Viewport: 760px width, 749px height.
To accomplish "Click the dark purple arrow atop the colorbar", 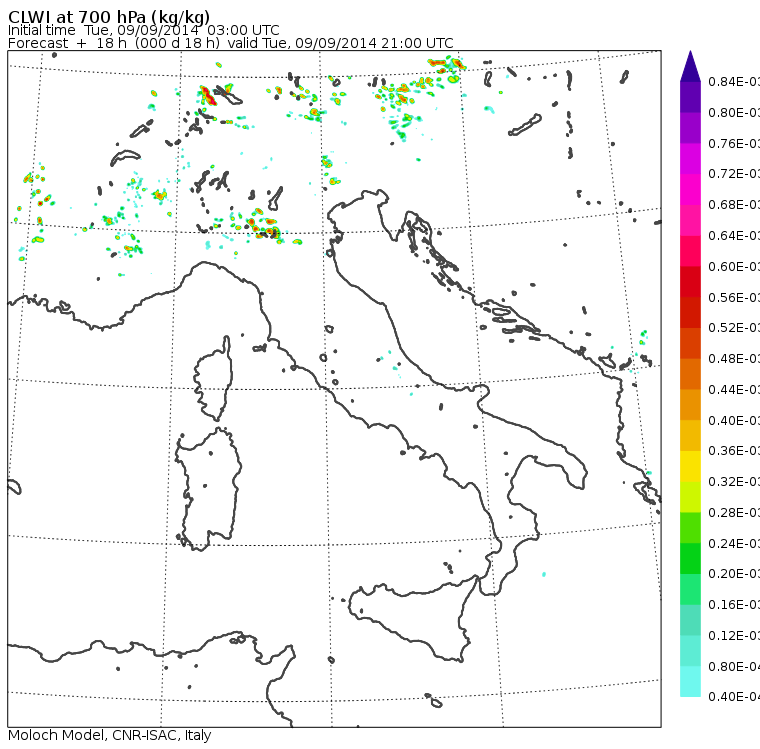I will 690,66.
